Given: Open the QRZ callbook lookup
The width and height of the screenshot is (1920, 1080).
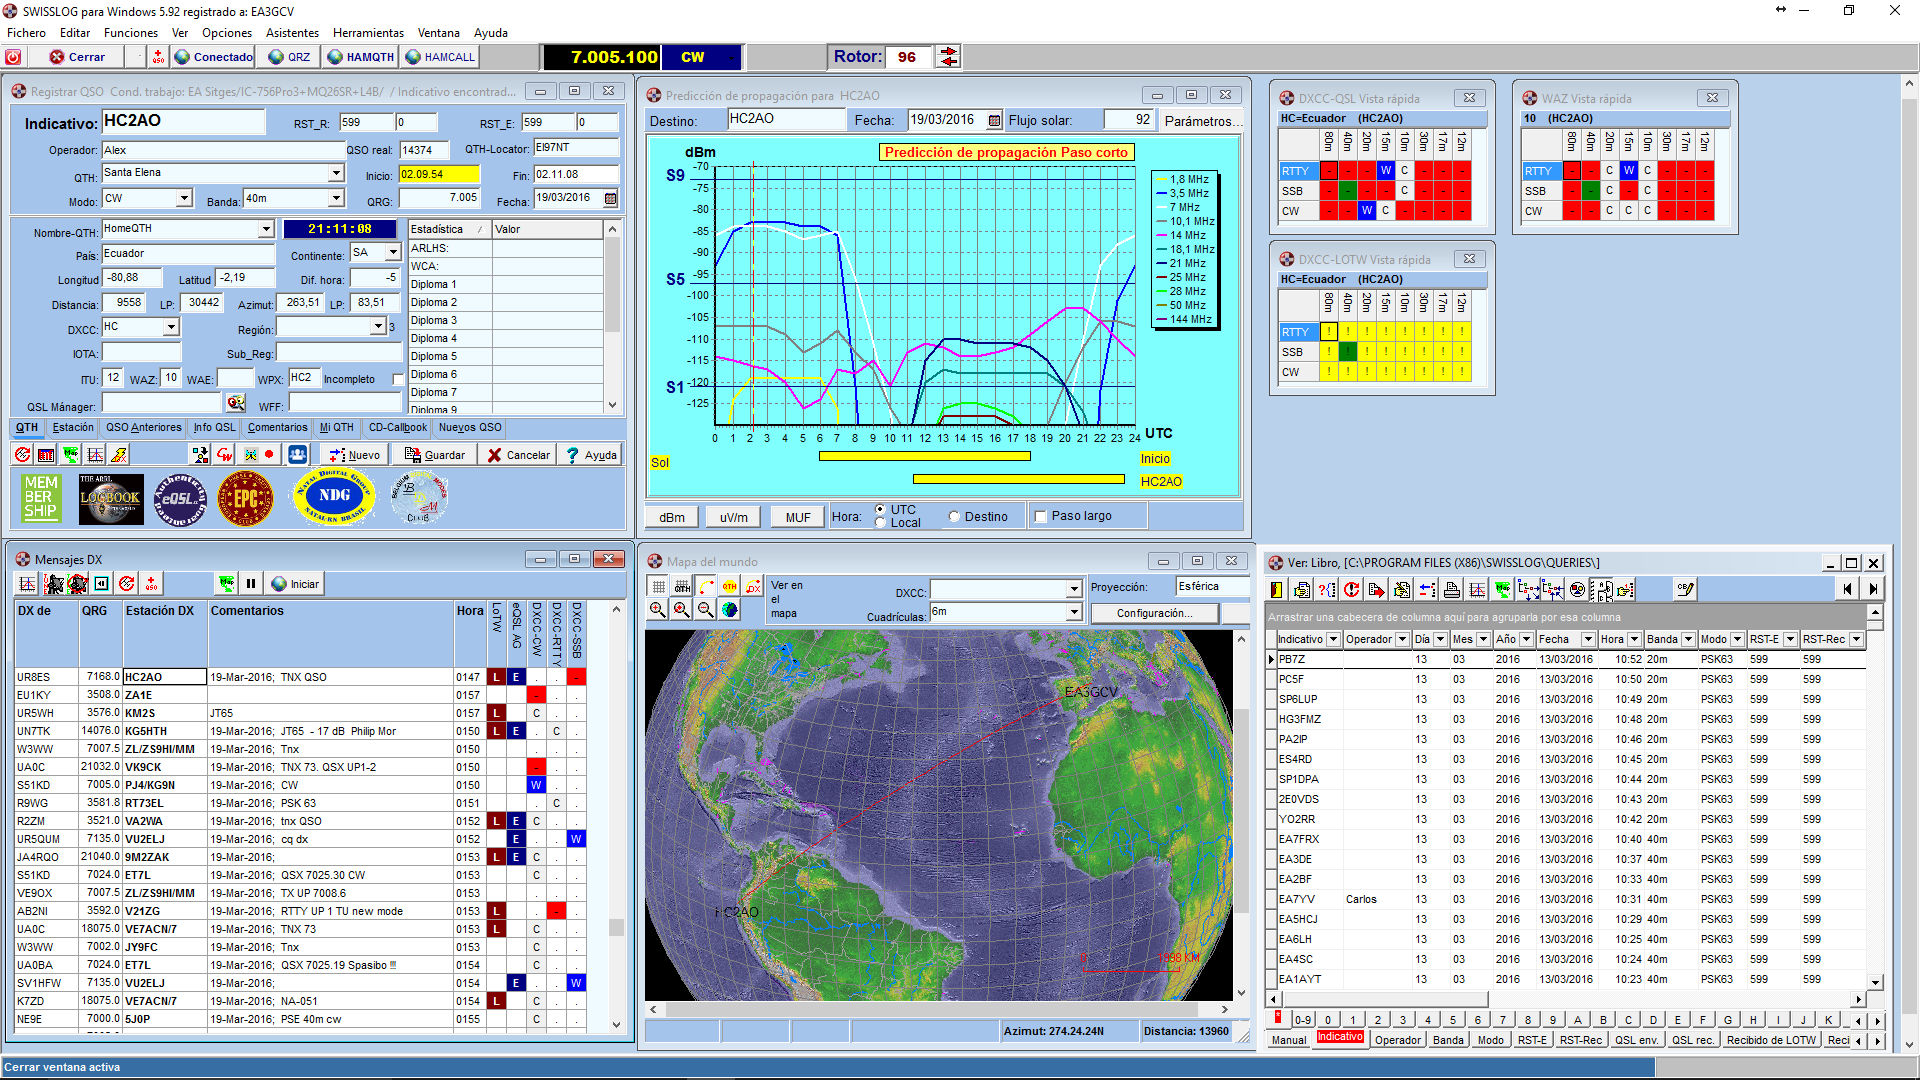Looking at the screenshot, I should pyautogui.click(x=289, y=57).
